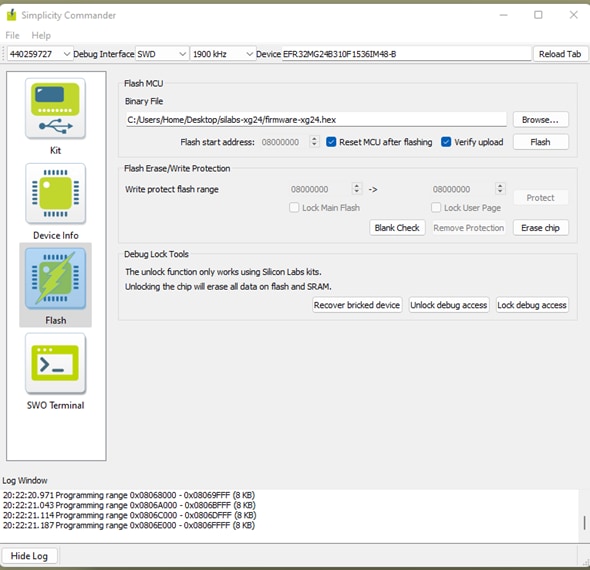This screenshot has width=590, height=570.
Task: Click the Unlock debug access button
Action: pyautogui.click(x=449, y=305)
